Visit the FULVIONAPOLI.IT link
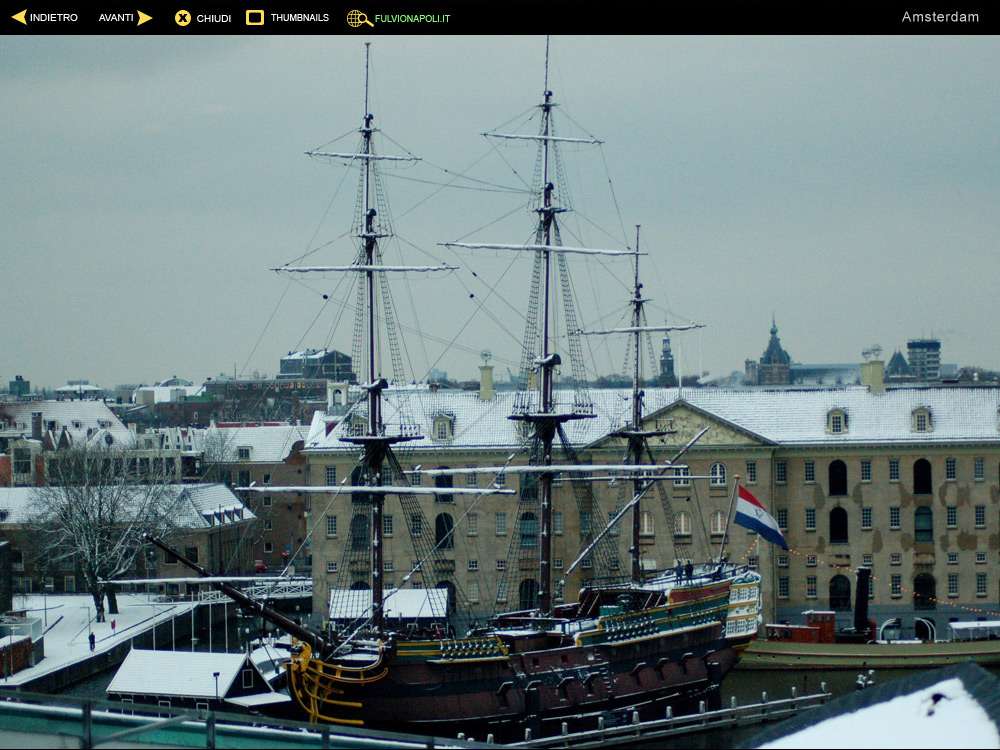1000x750 pixels. pyautogui.click(x=412, y=18)
